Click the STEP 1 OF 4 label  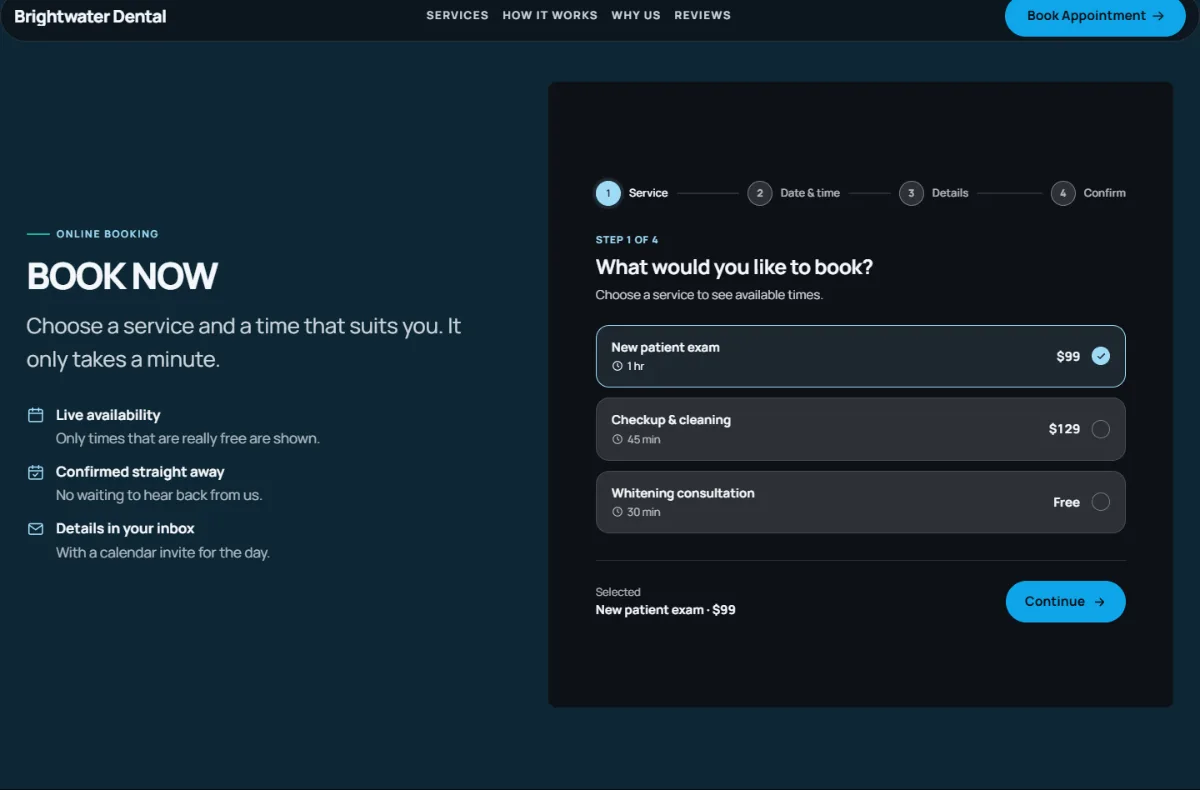pos(627,240)
